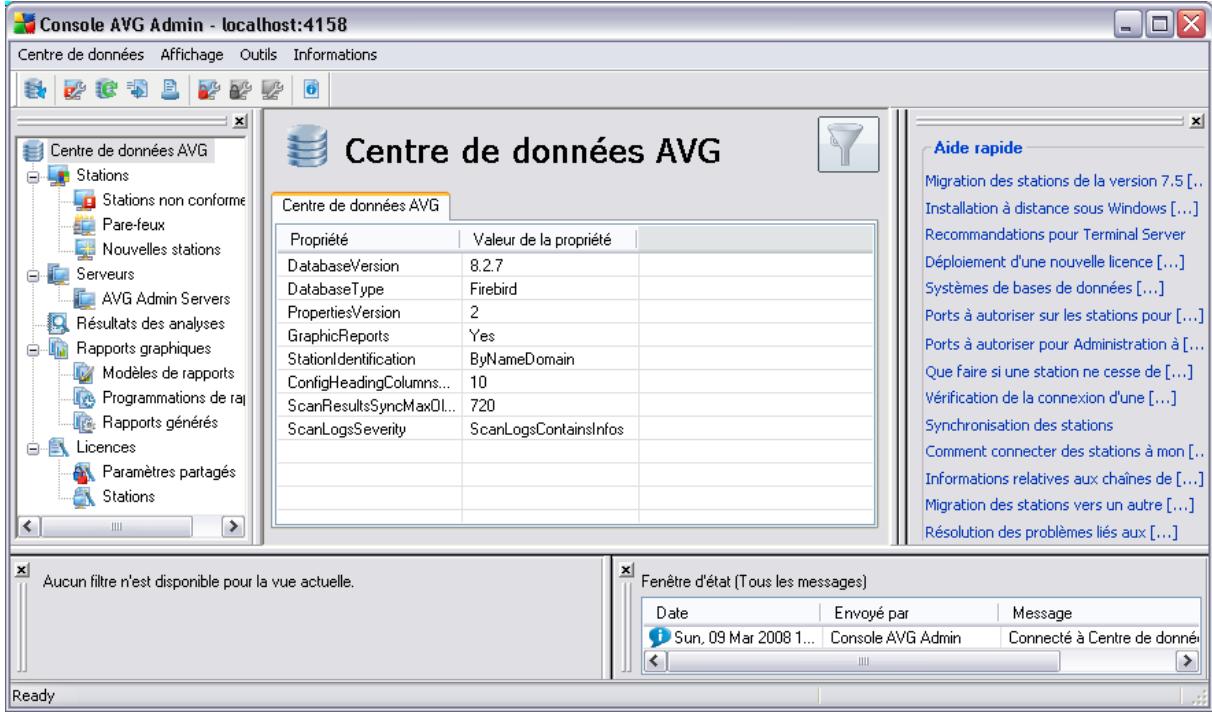This screenshot has width=1212, height=712.
Task: Open the Informations menu
Action: 335,53
